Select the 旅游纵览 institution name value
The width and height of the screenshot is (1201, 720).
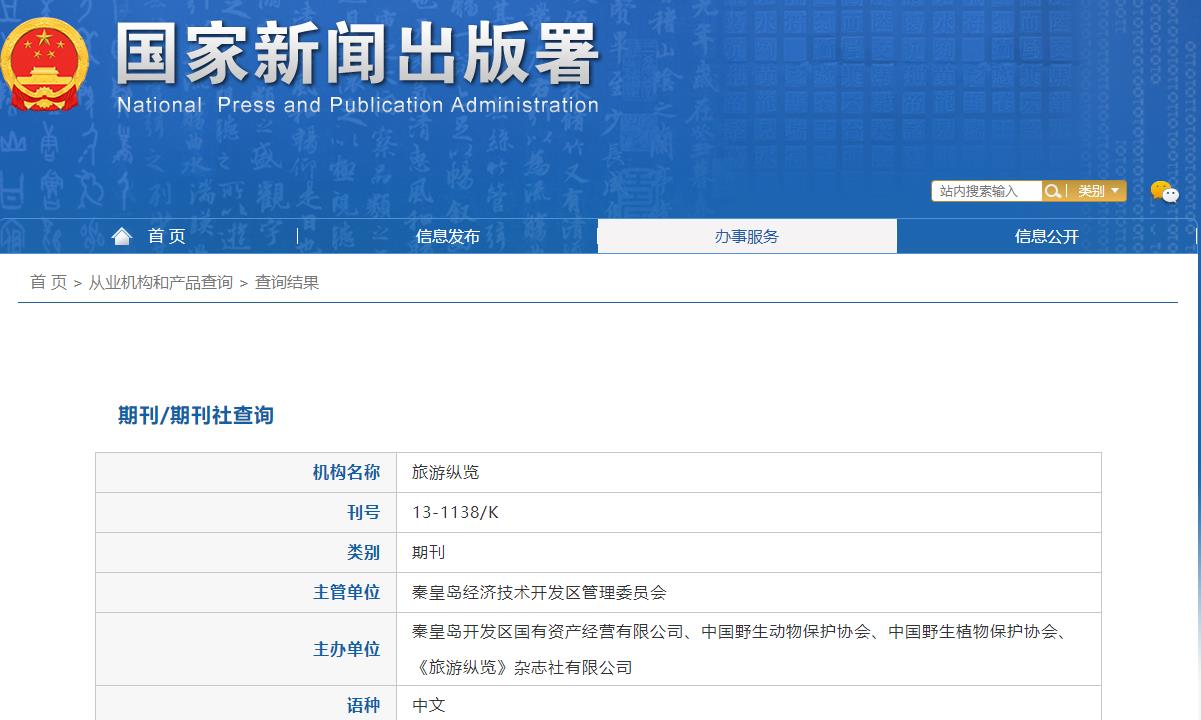[x=445, y=473]
